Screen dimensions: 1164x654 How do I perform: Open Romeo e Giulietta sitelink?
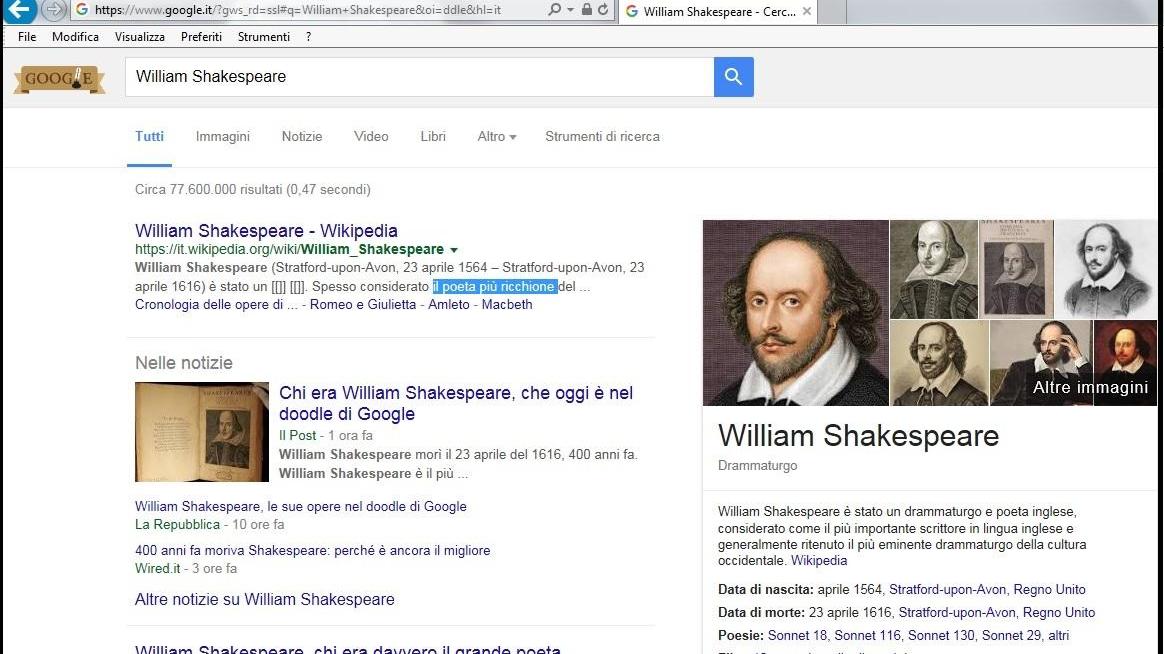click(x=362, y=304)
